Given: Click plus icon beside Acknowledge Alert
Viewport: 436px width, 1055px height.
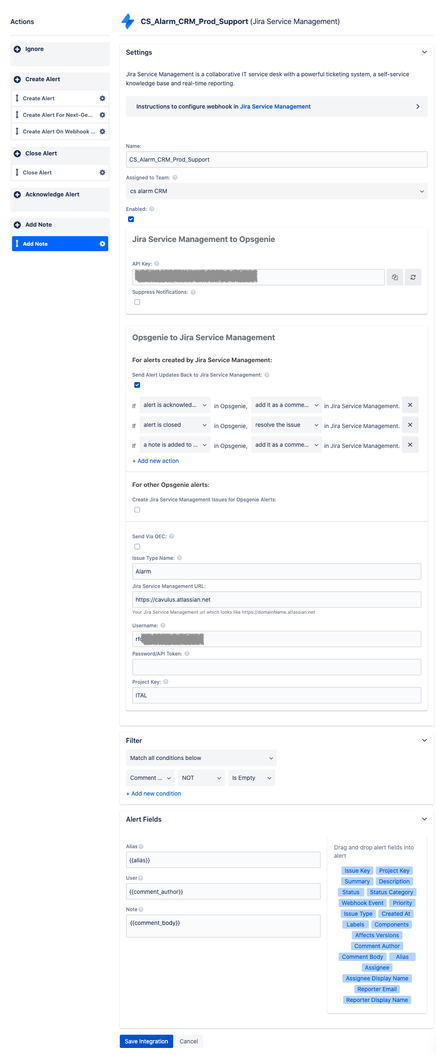Looking at the screenshot, I should (17, 194).
